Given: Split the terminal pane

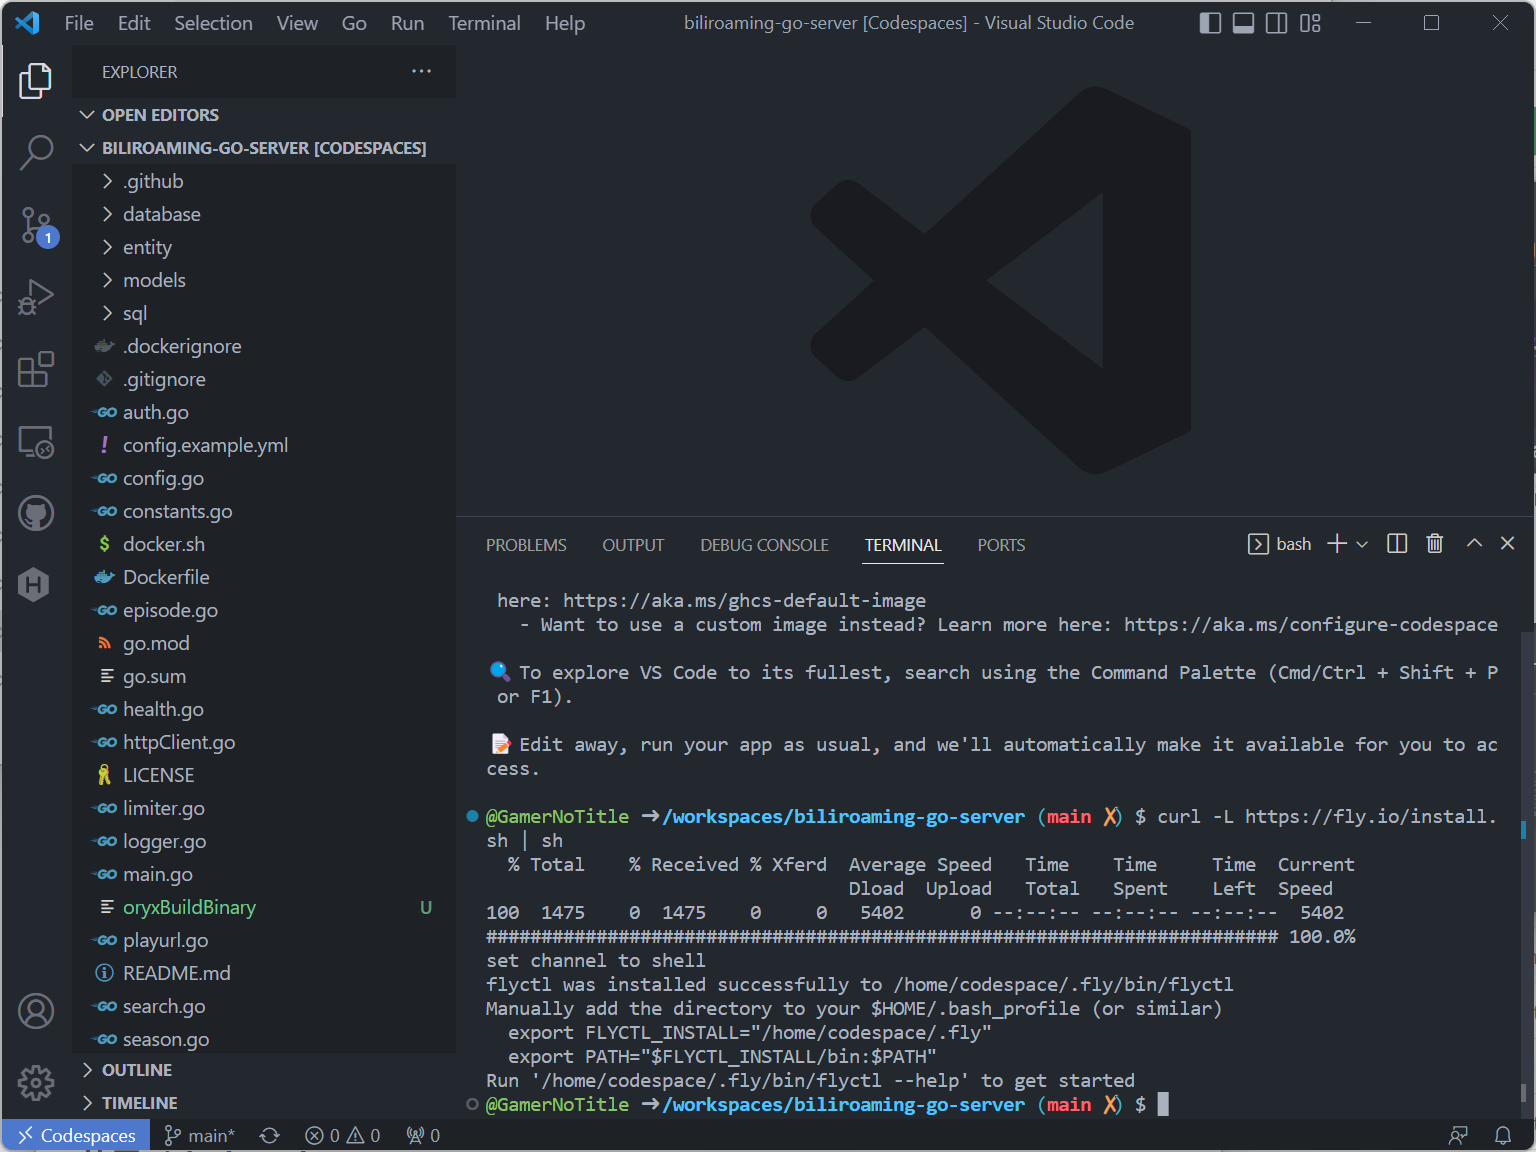Looking at the screenshot, I should [x=1397, y=543].
